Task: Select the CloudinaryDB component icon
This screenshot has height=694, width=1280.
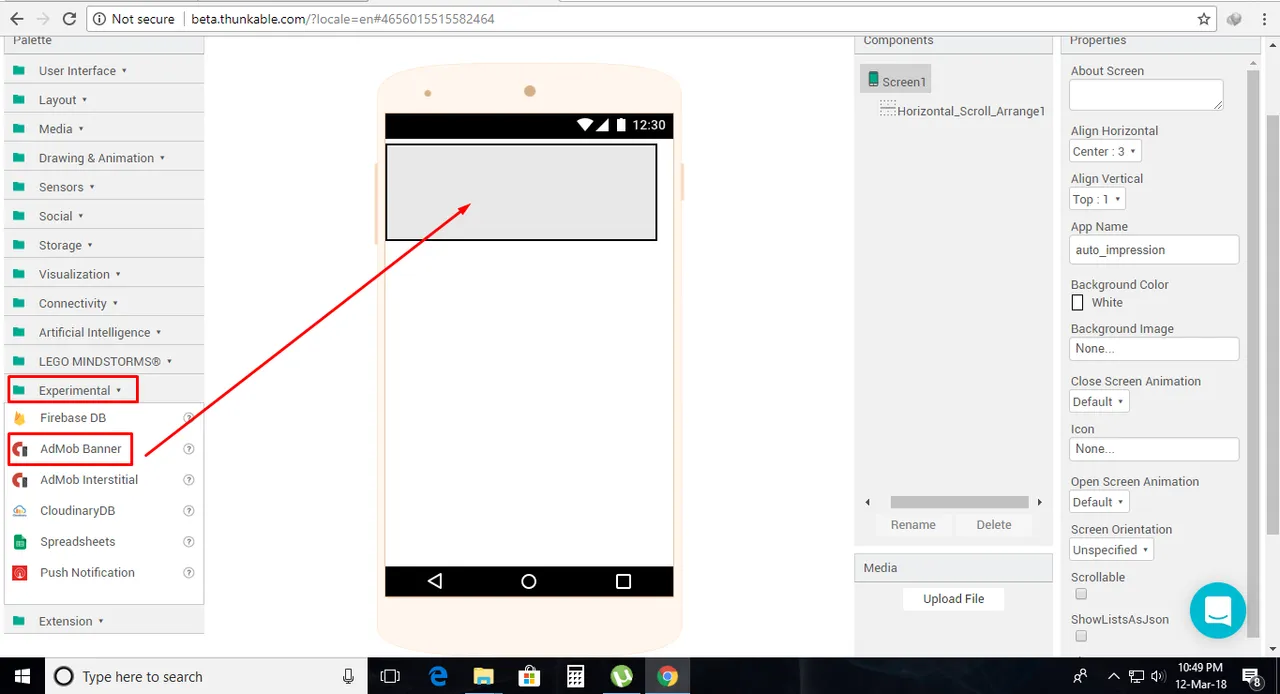Action: tap(19, 511)
